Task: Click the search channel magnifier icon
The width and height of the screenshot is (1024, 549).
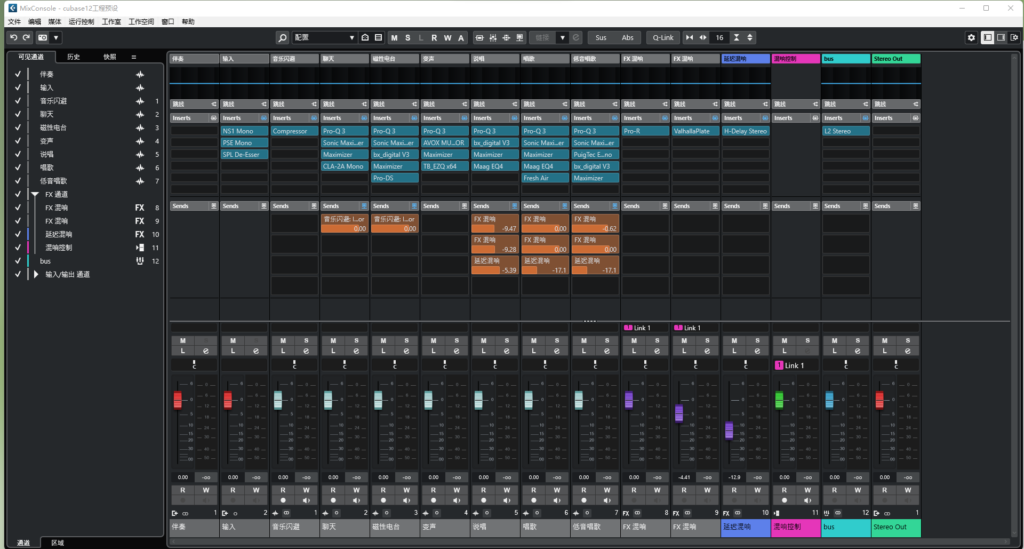Action: 283,37
